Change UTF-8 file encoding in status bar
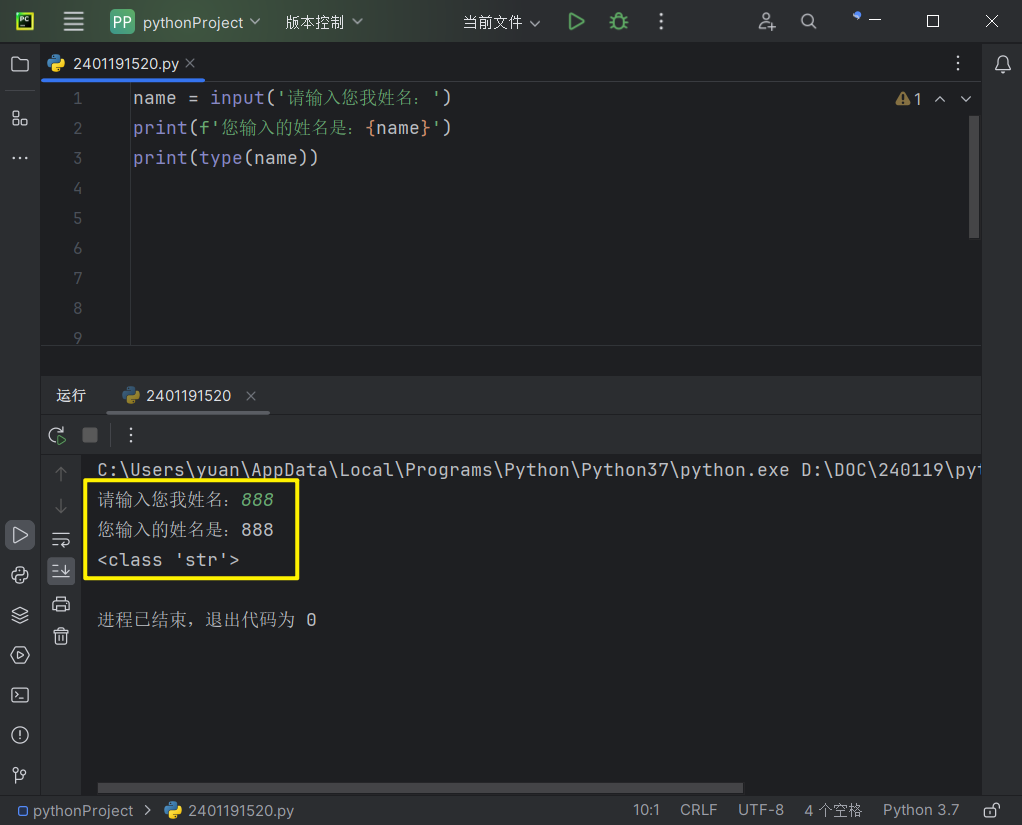Viewport: 1022px width, 825px height. (761, 810)
